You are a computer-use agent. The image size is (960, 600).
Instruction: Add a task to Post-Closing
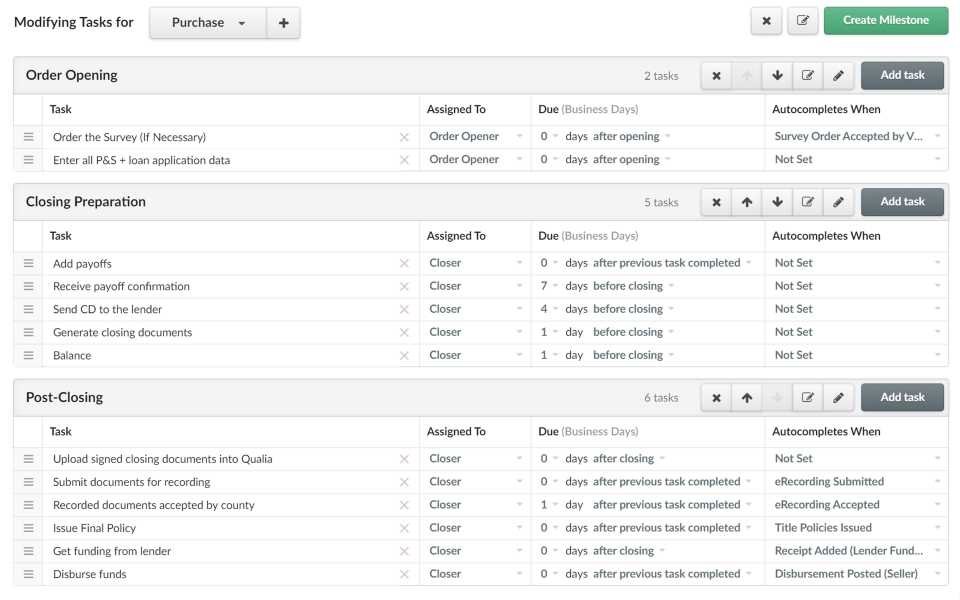click(x=902, y=397)
